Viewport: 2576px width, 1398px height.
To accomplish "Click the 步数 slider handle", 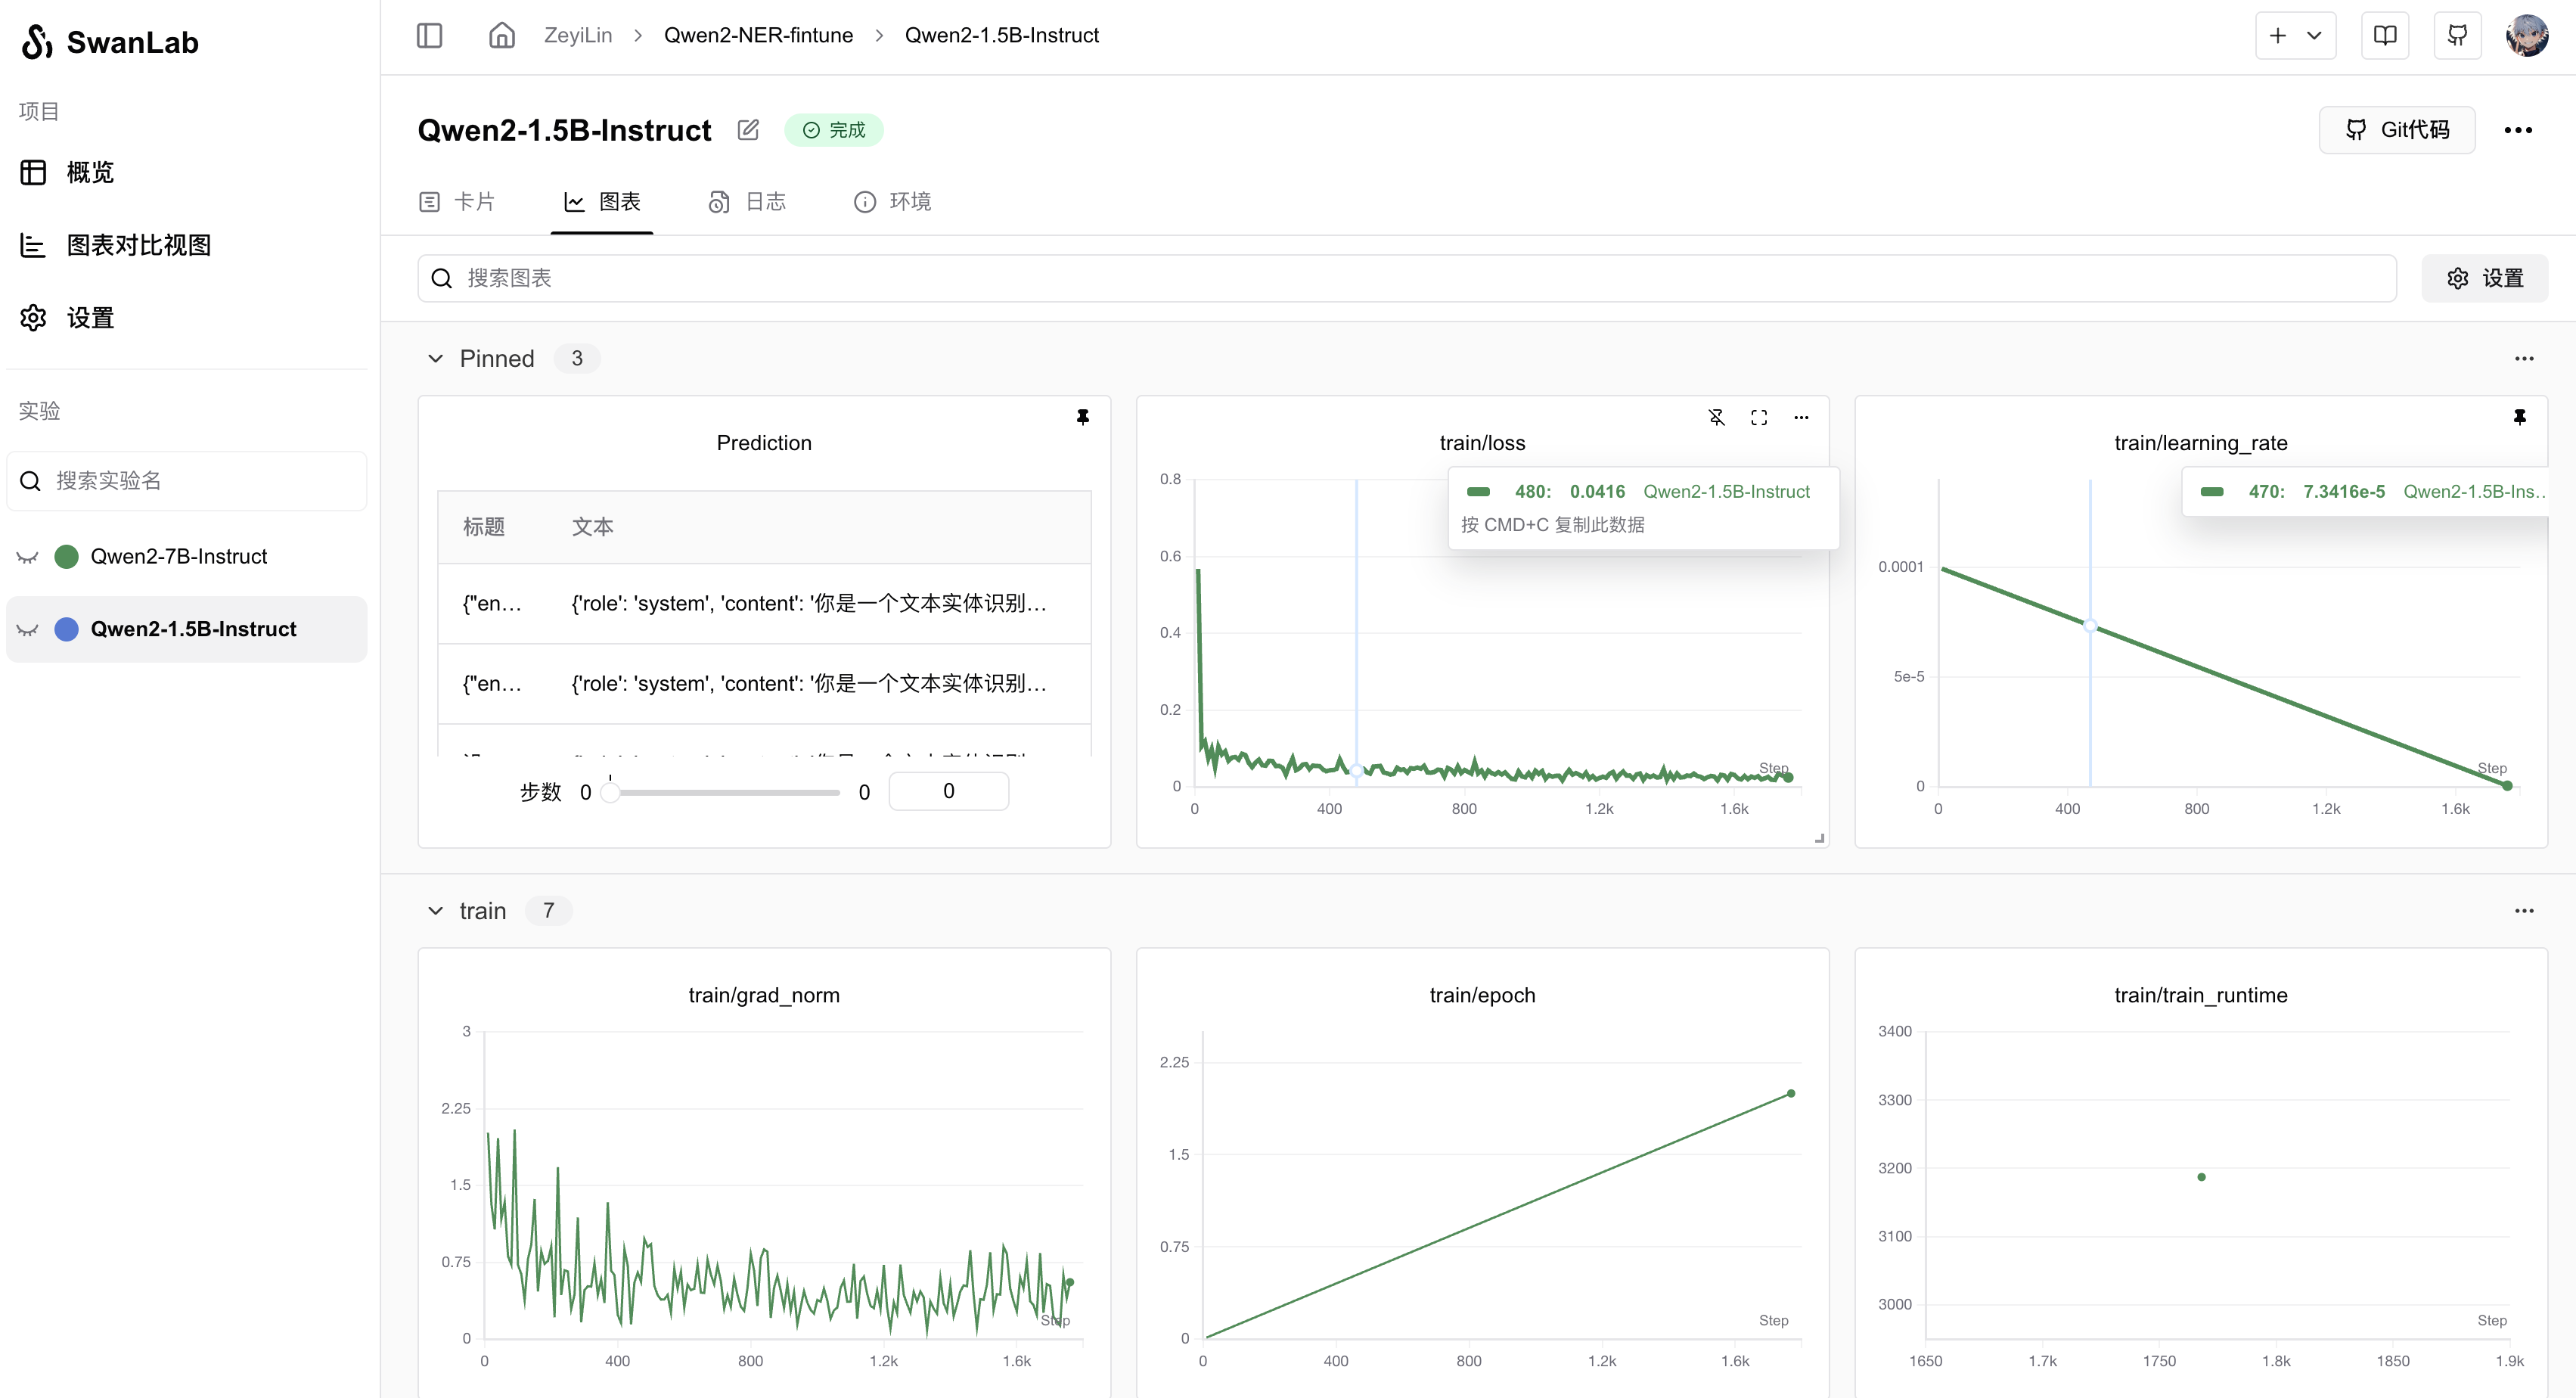I will 610,792.
